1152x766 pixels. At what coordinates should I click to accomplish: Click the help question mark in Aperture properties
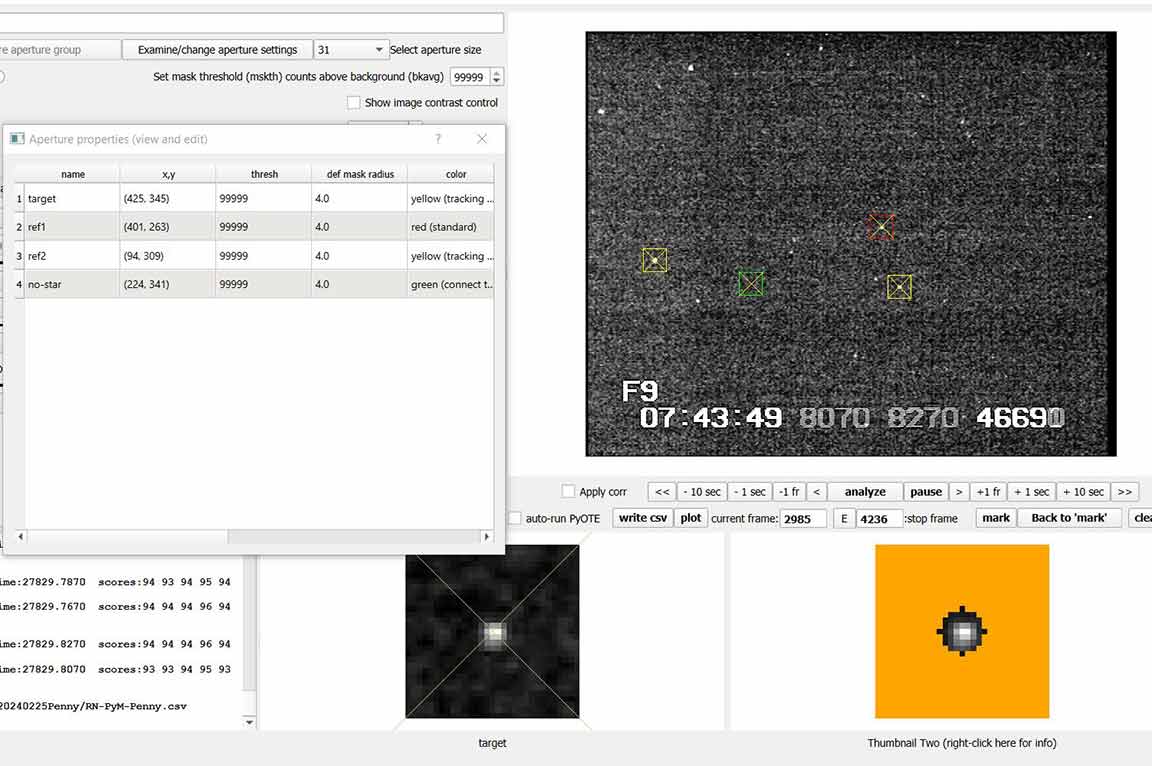[x=438, y=139]
